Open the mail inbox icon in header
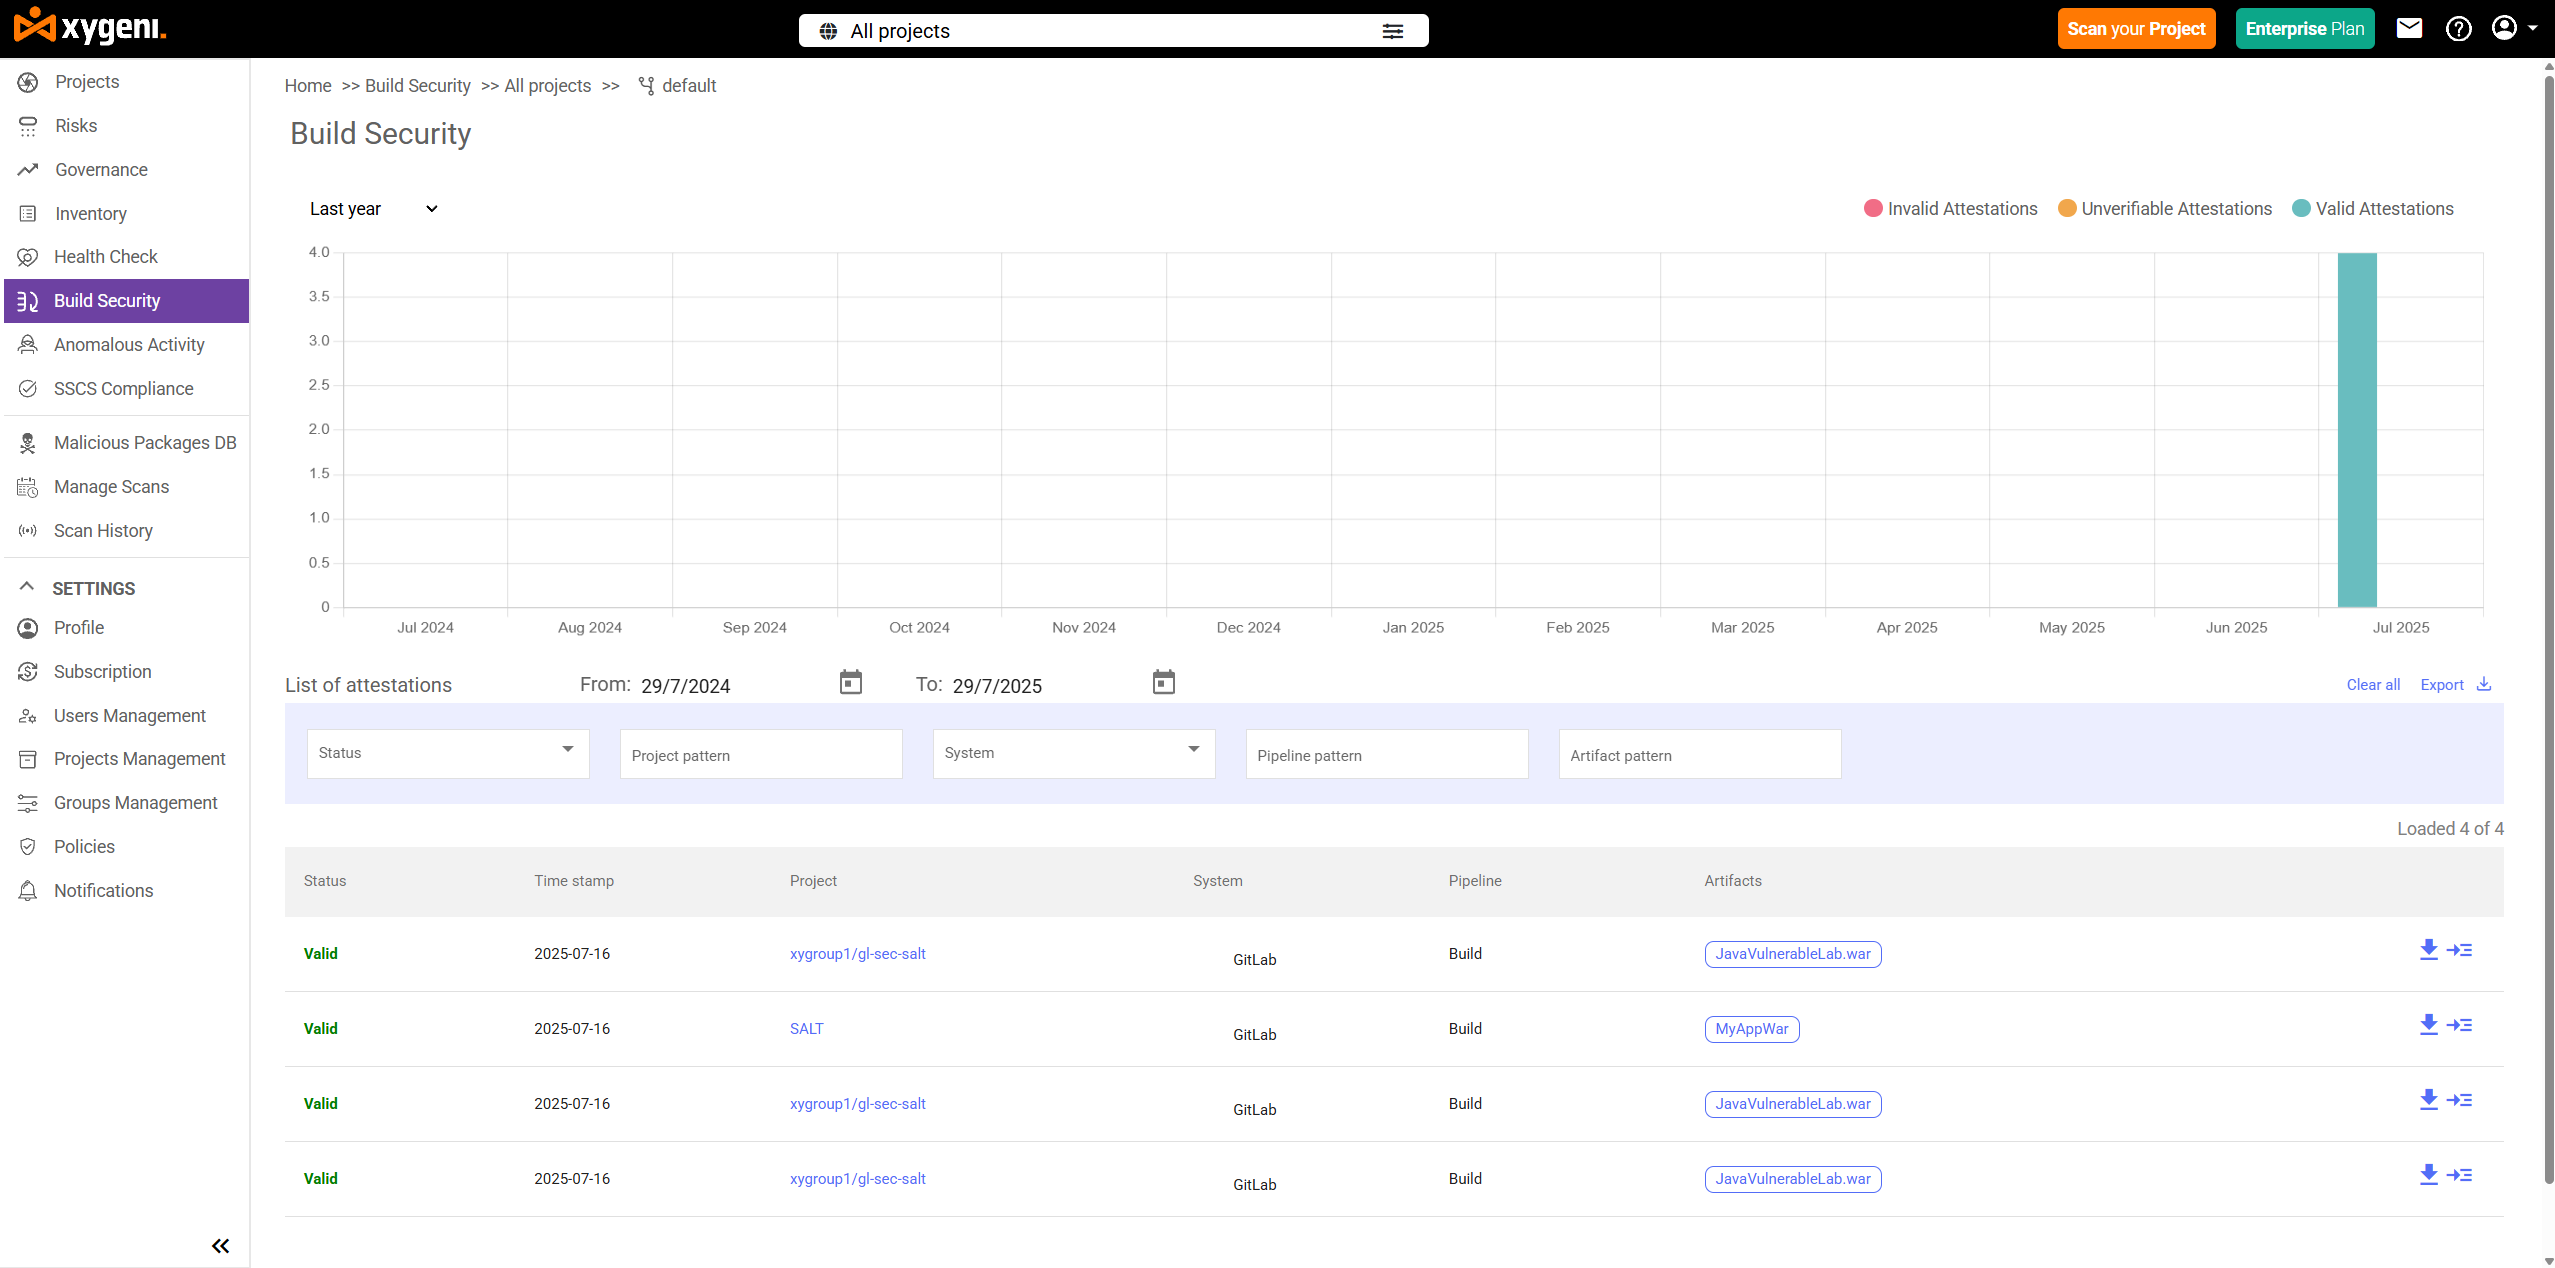Screen dimensions: 2555x1268 pyautogui.click(x=2409, y=29)
